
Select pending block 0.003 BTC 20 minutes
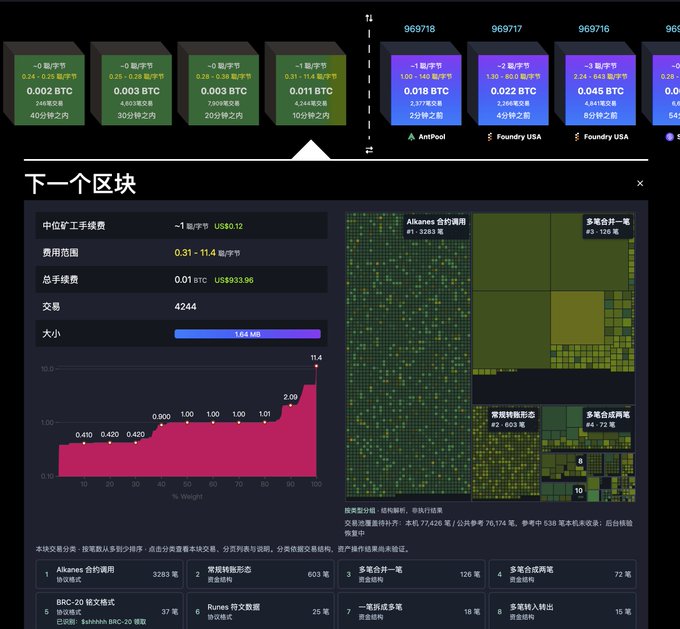(x=223, y=90)
